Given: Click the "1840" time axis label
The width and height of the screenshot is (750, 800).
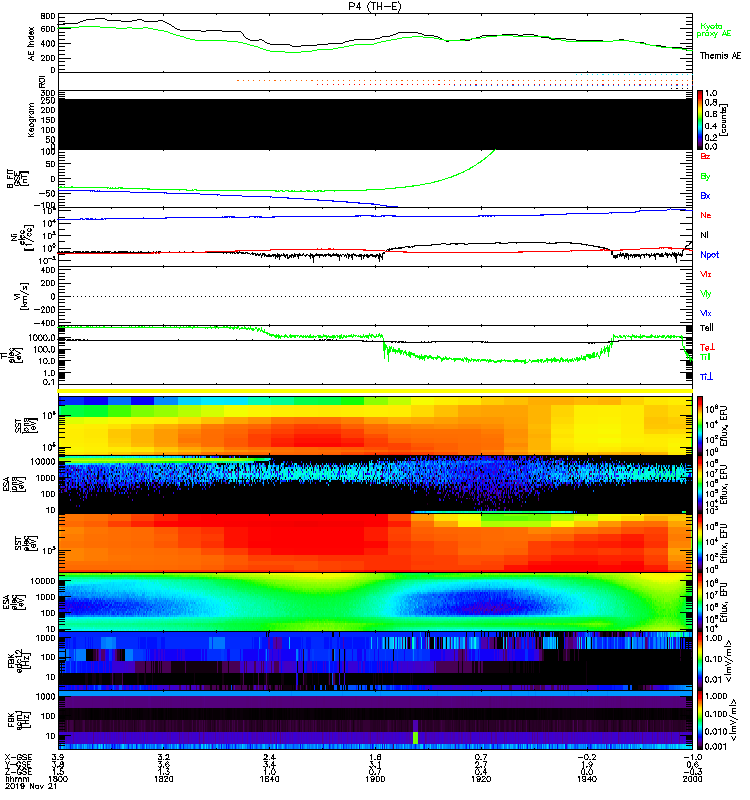Looking at the screenshot, I should 269,779.
